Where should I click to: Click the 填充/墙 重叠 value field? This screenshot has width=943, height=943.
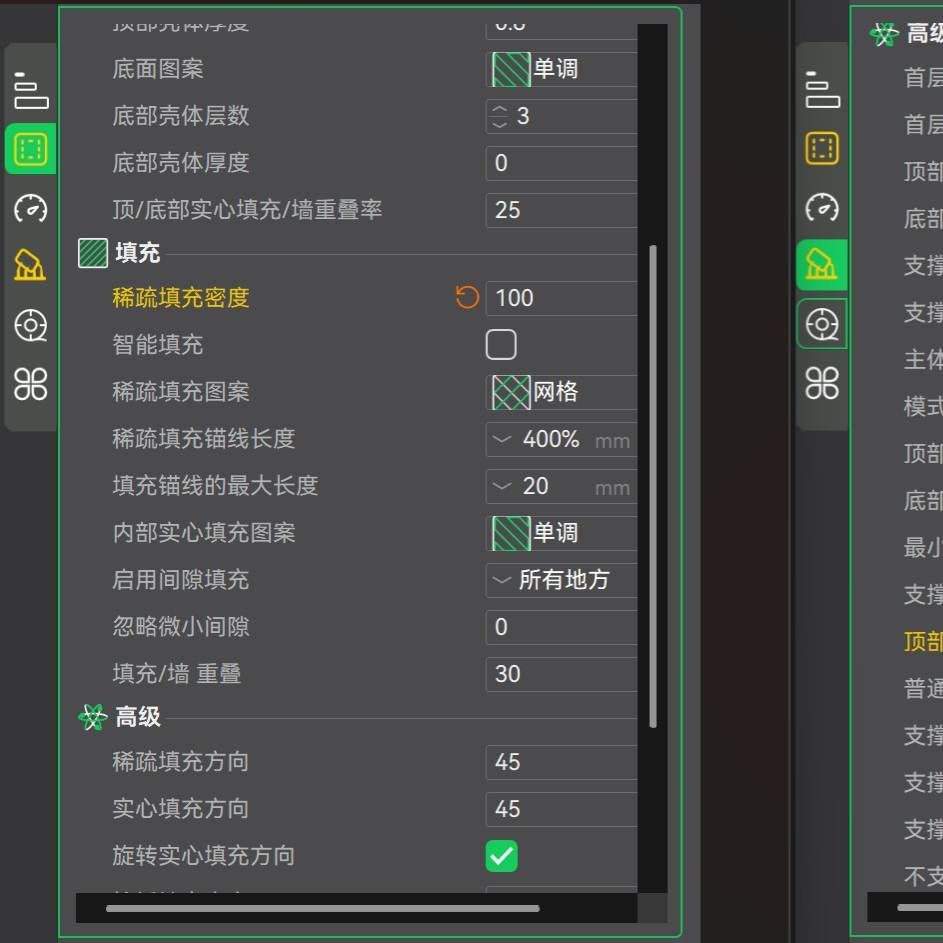(560, 674)
